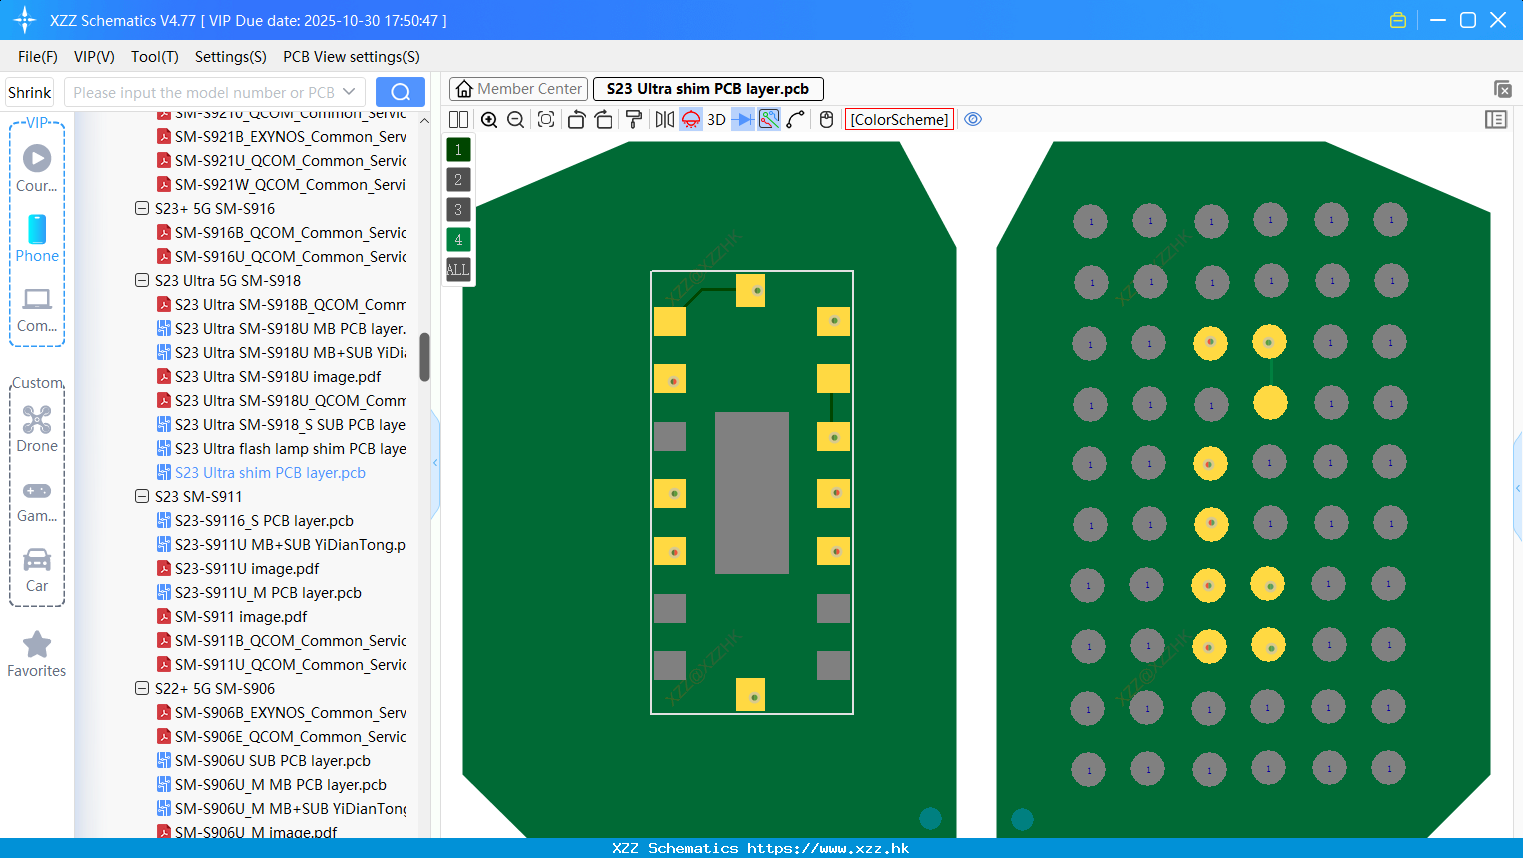Open the Courses sidebar icon

(37, 168)
